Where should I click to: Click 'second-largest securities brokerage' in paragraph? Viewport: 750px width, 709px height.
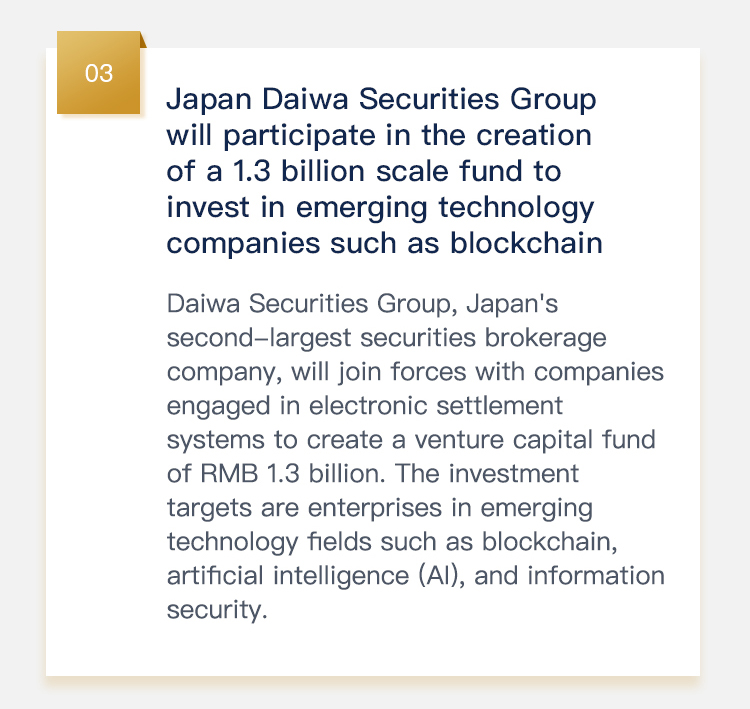[x=386, y=338]
